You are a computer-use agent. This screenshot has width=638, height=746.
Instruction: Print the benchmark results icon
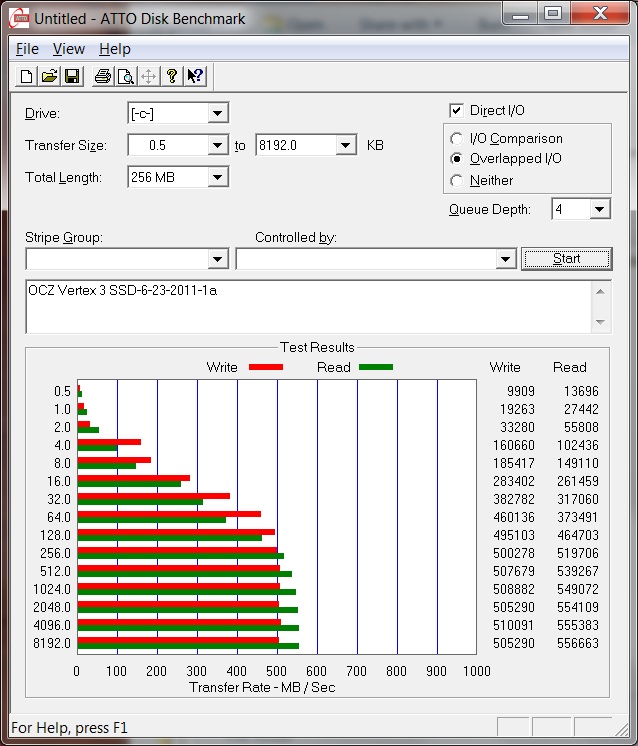tap(103, 76)
